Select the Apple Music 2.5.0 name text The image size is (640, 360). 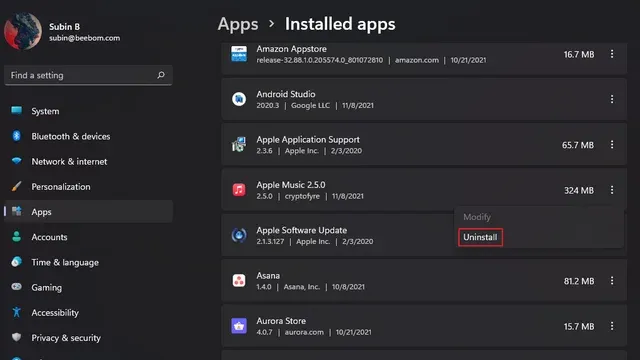(291, 185)
